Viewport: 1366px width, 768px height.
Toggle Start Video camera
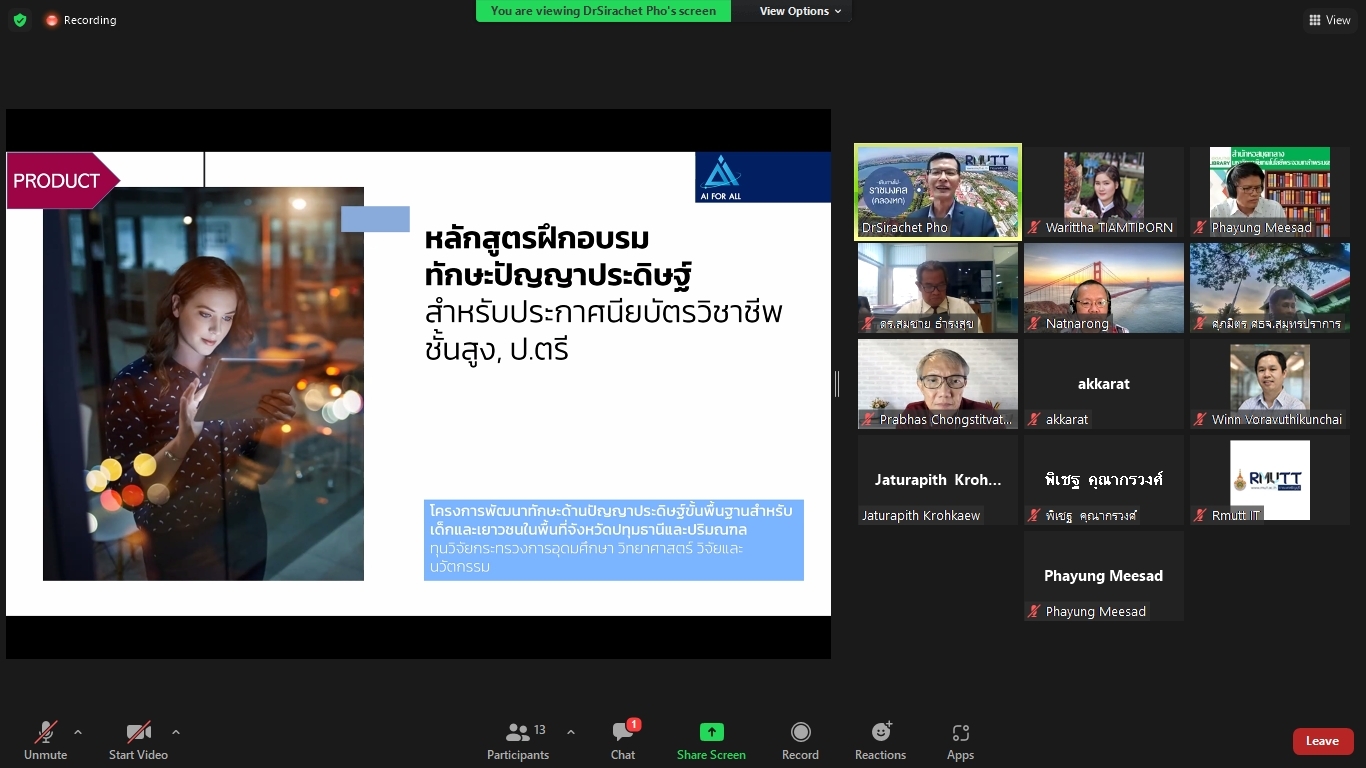tap(138, 733)
